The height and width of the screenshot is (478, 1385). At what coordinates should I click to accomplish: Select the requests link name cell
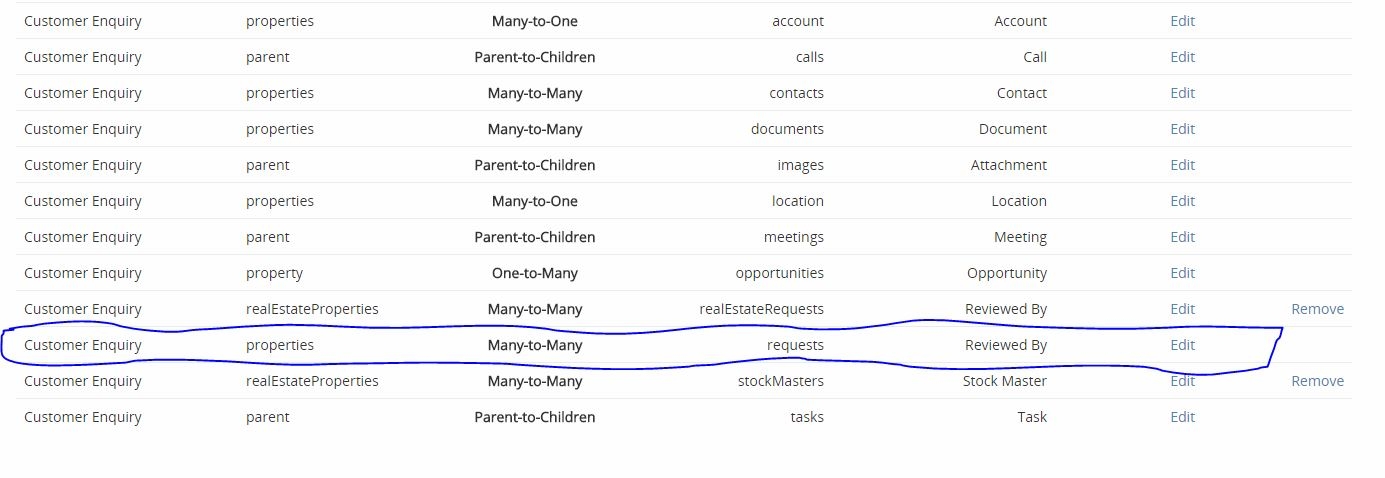coord(796,345)
